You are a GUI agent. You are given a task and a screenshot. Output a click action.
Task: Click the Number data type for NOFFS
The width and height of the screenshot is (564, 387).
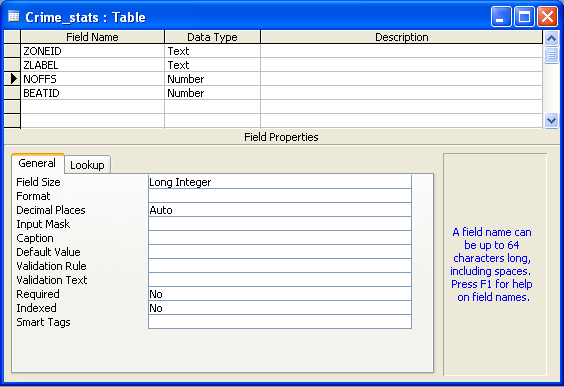[x=212, y=79]
